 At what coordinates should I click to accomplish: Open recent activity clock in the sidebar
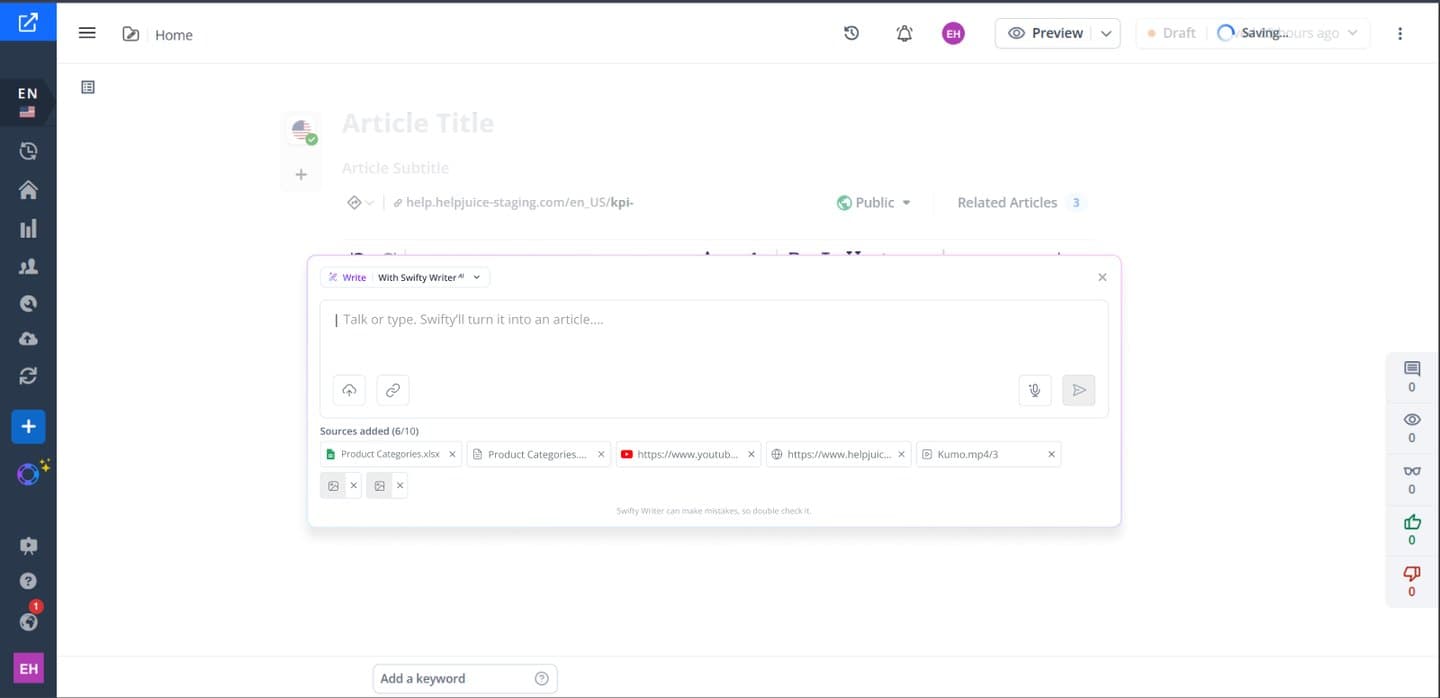[x=28, y=151]
